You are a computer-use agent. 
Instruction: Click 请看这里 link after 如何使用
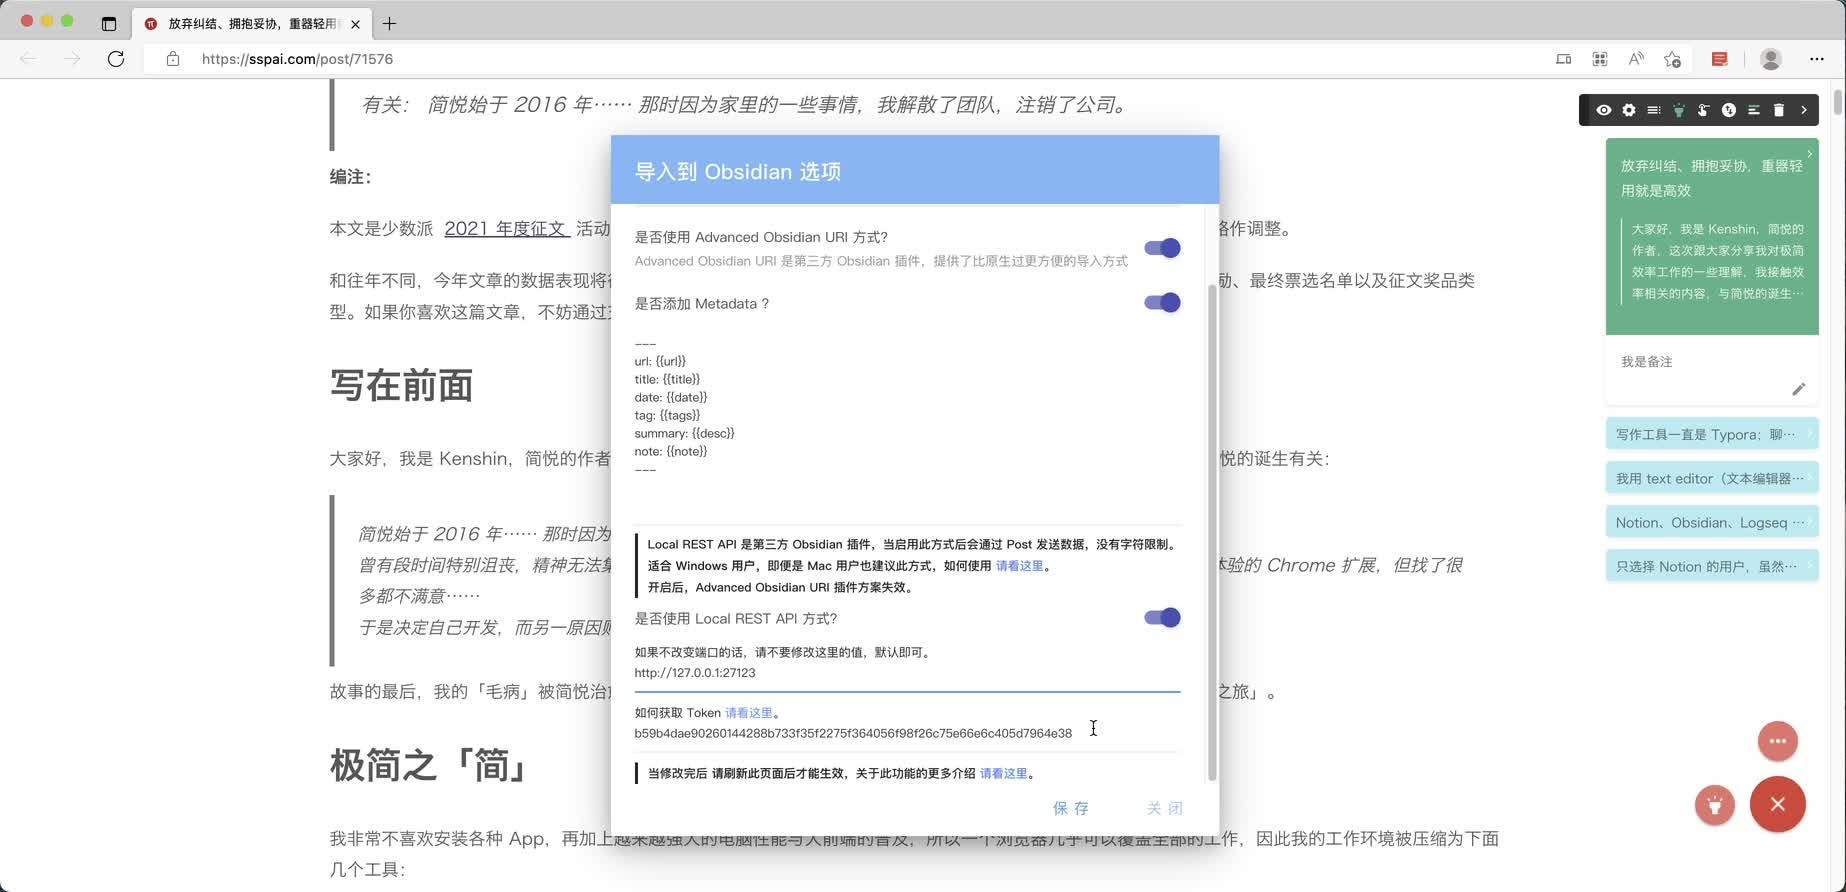point(1019,566)
